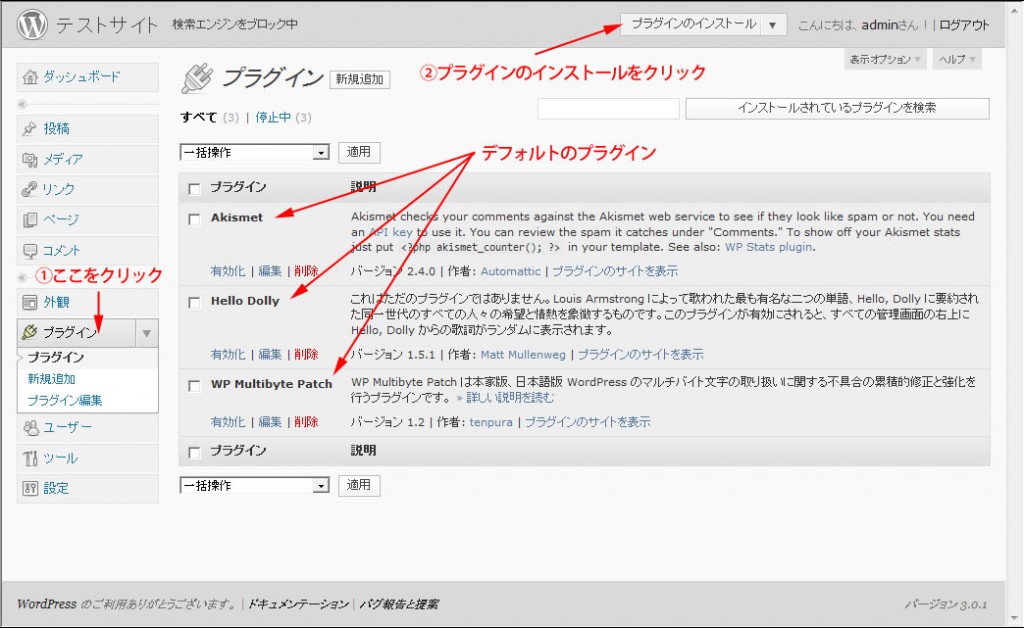The width and height of the screenshot is (1024, 628).
Task: Filter plugins by 停止中 inactive
Action: click(x=273, y=118)
